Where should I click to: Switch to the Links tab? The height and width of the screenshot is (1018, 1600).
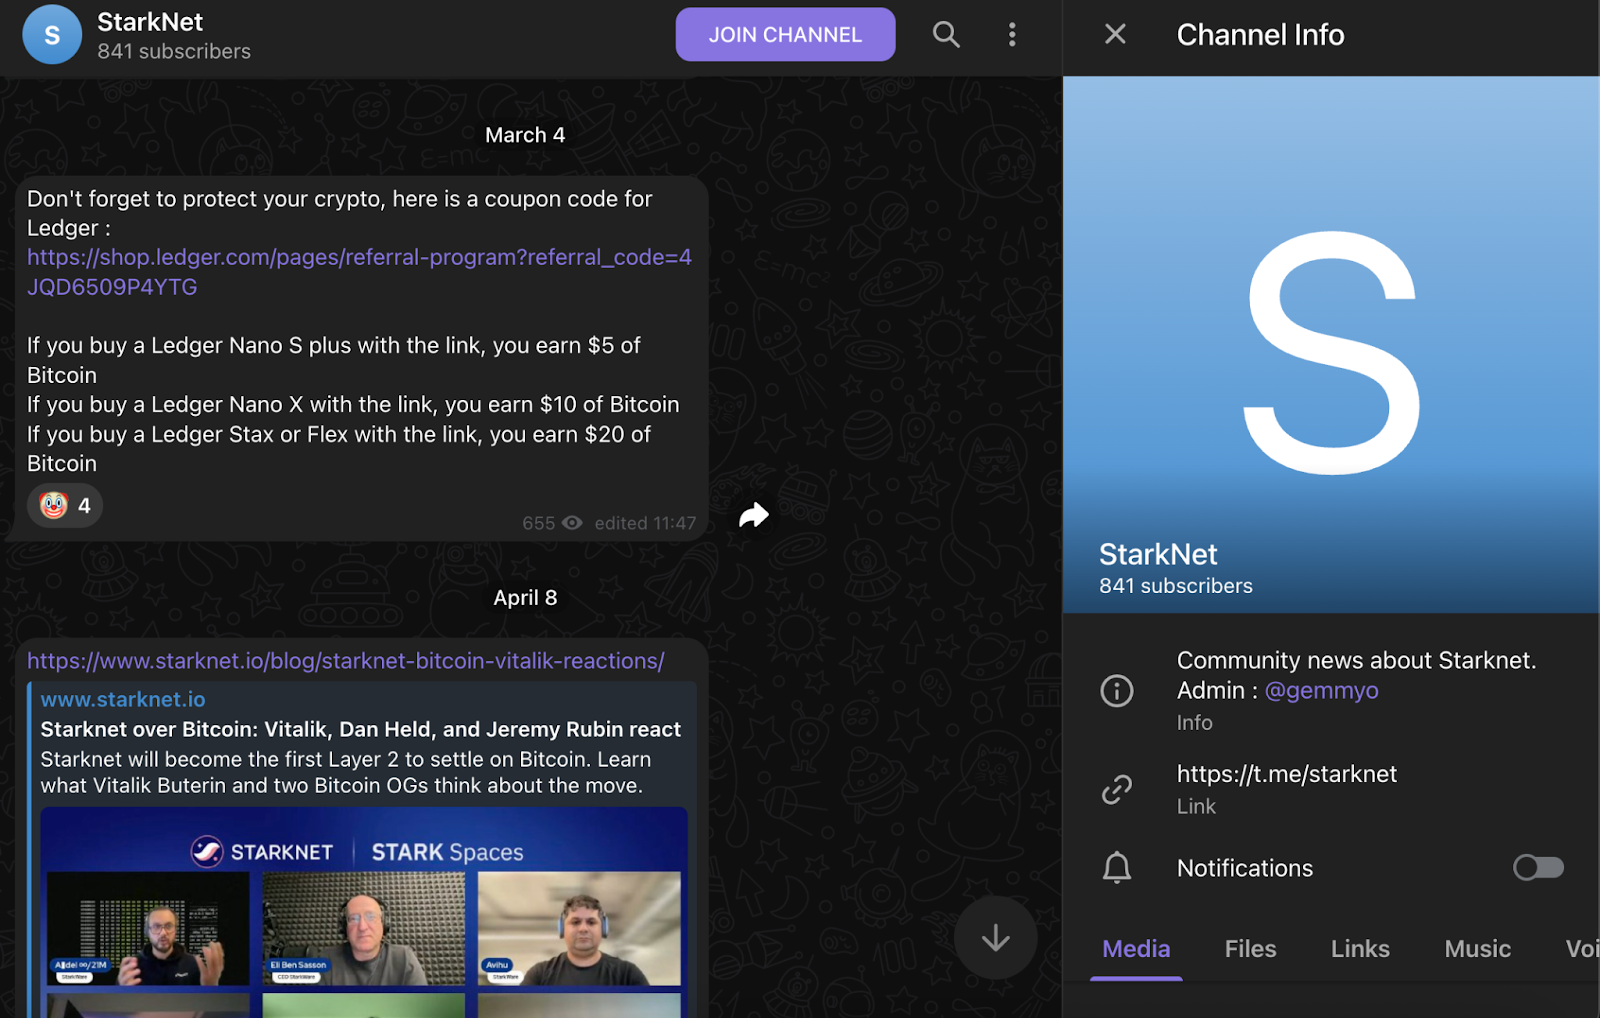tap(1359, 949)
